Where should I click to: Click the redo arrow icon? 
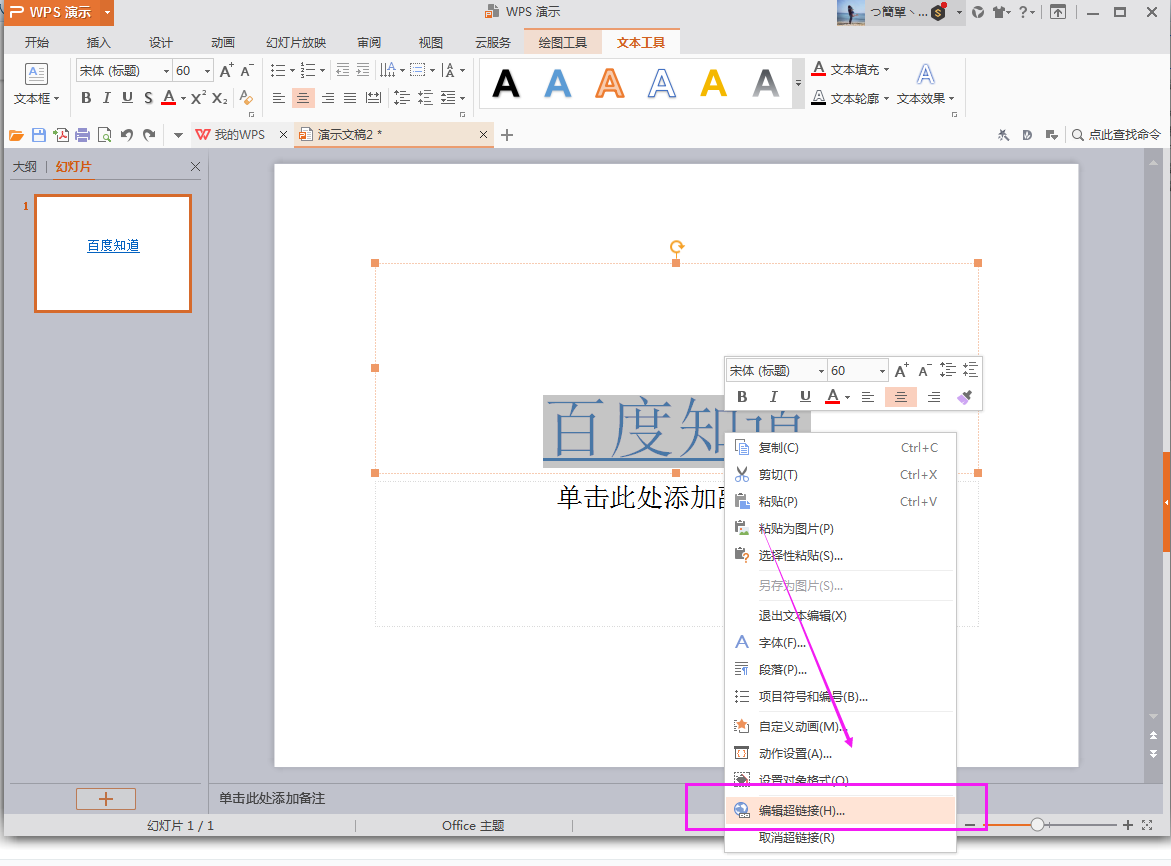click(149, 135)
